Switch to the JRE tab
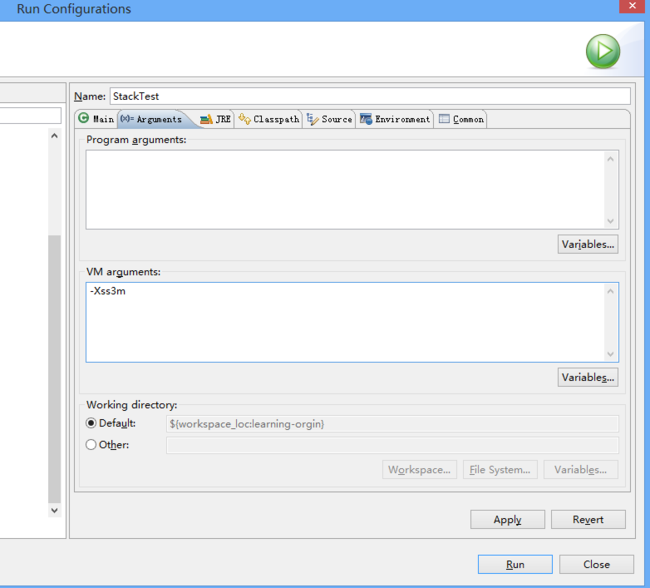This screenshot has height=588, width=650. (215, 119)
